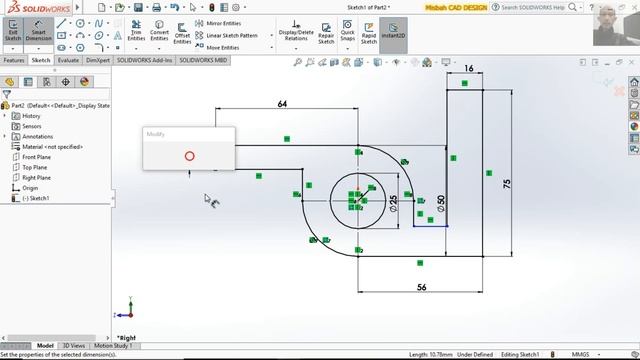Viewport: 640px width, 360px height.
Task: Click Undo icon
Action: 175,7
